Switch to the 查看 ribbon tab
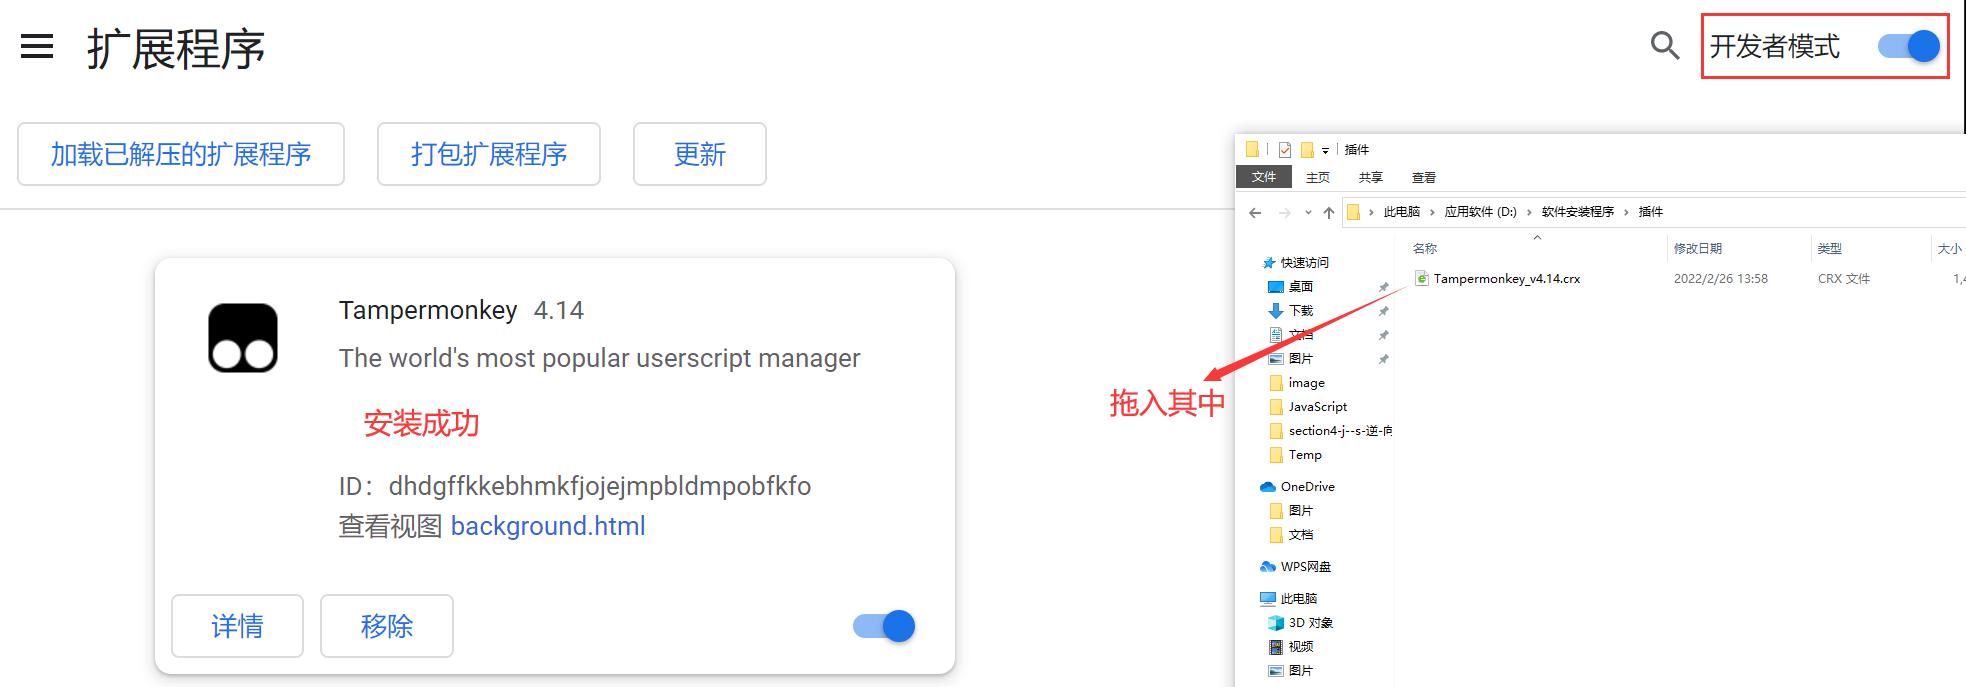This screenshot has height=687, width=1966. pos(1423,177)
